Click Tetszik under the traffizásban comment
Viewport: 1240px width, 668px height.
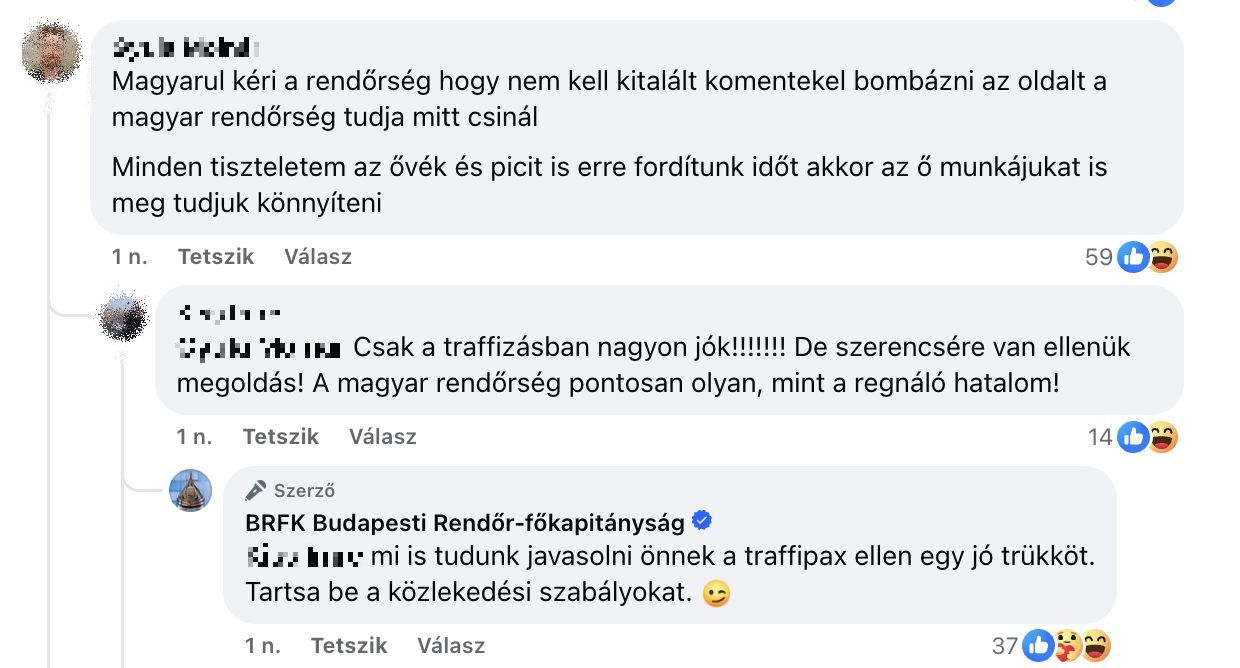[x=281, y=437]
